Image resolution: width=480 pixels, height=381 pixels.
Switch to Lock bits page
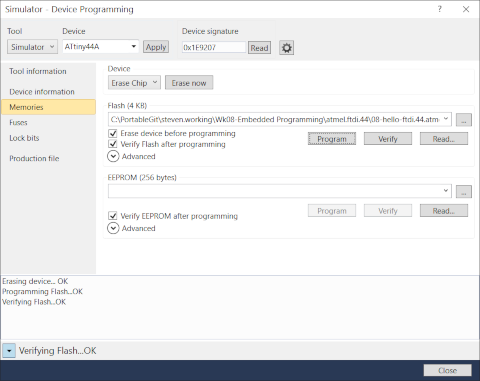tap(24, 138)
